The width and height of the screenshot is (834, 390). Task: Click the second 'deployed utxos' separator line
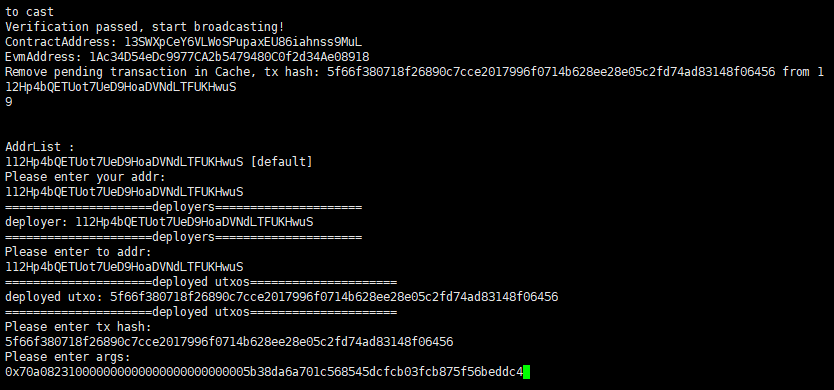click(201, 312)
